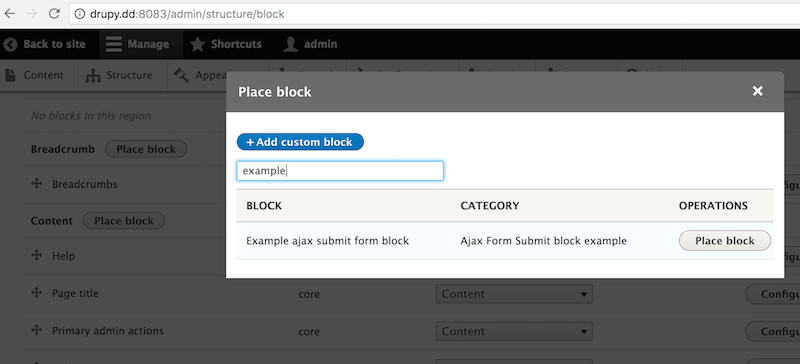Viewport: 800px width, 364px height.
Task: Click drag handle icon for Breadcrumbs row
Action: [x=36, y=184]
